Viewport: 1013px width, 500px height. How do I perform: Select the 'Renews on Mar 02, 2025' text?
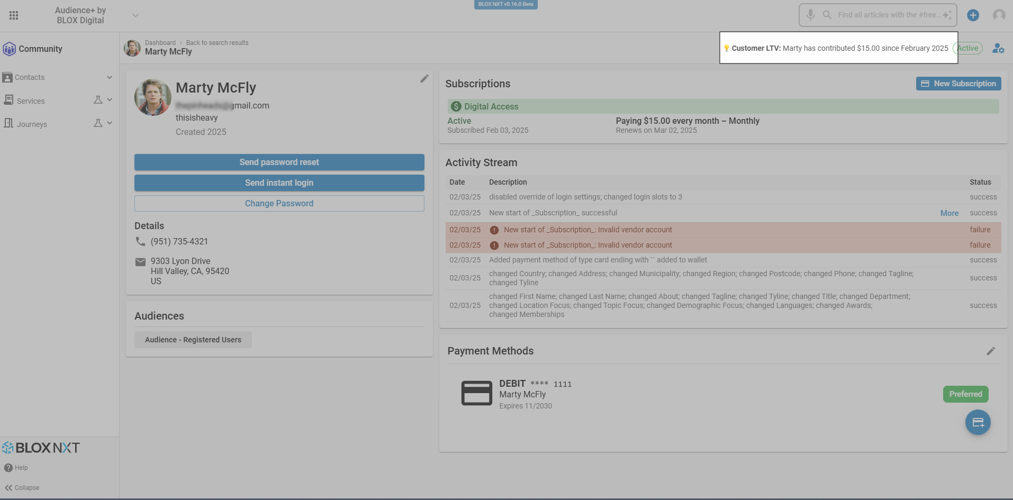pyautogui.click(x=656, y=130)
